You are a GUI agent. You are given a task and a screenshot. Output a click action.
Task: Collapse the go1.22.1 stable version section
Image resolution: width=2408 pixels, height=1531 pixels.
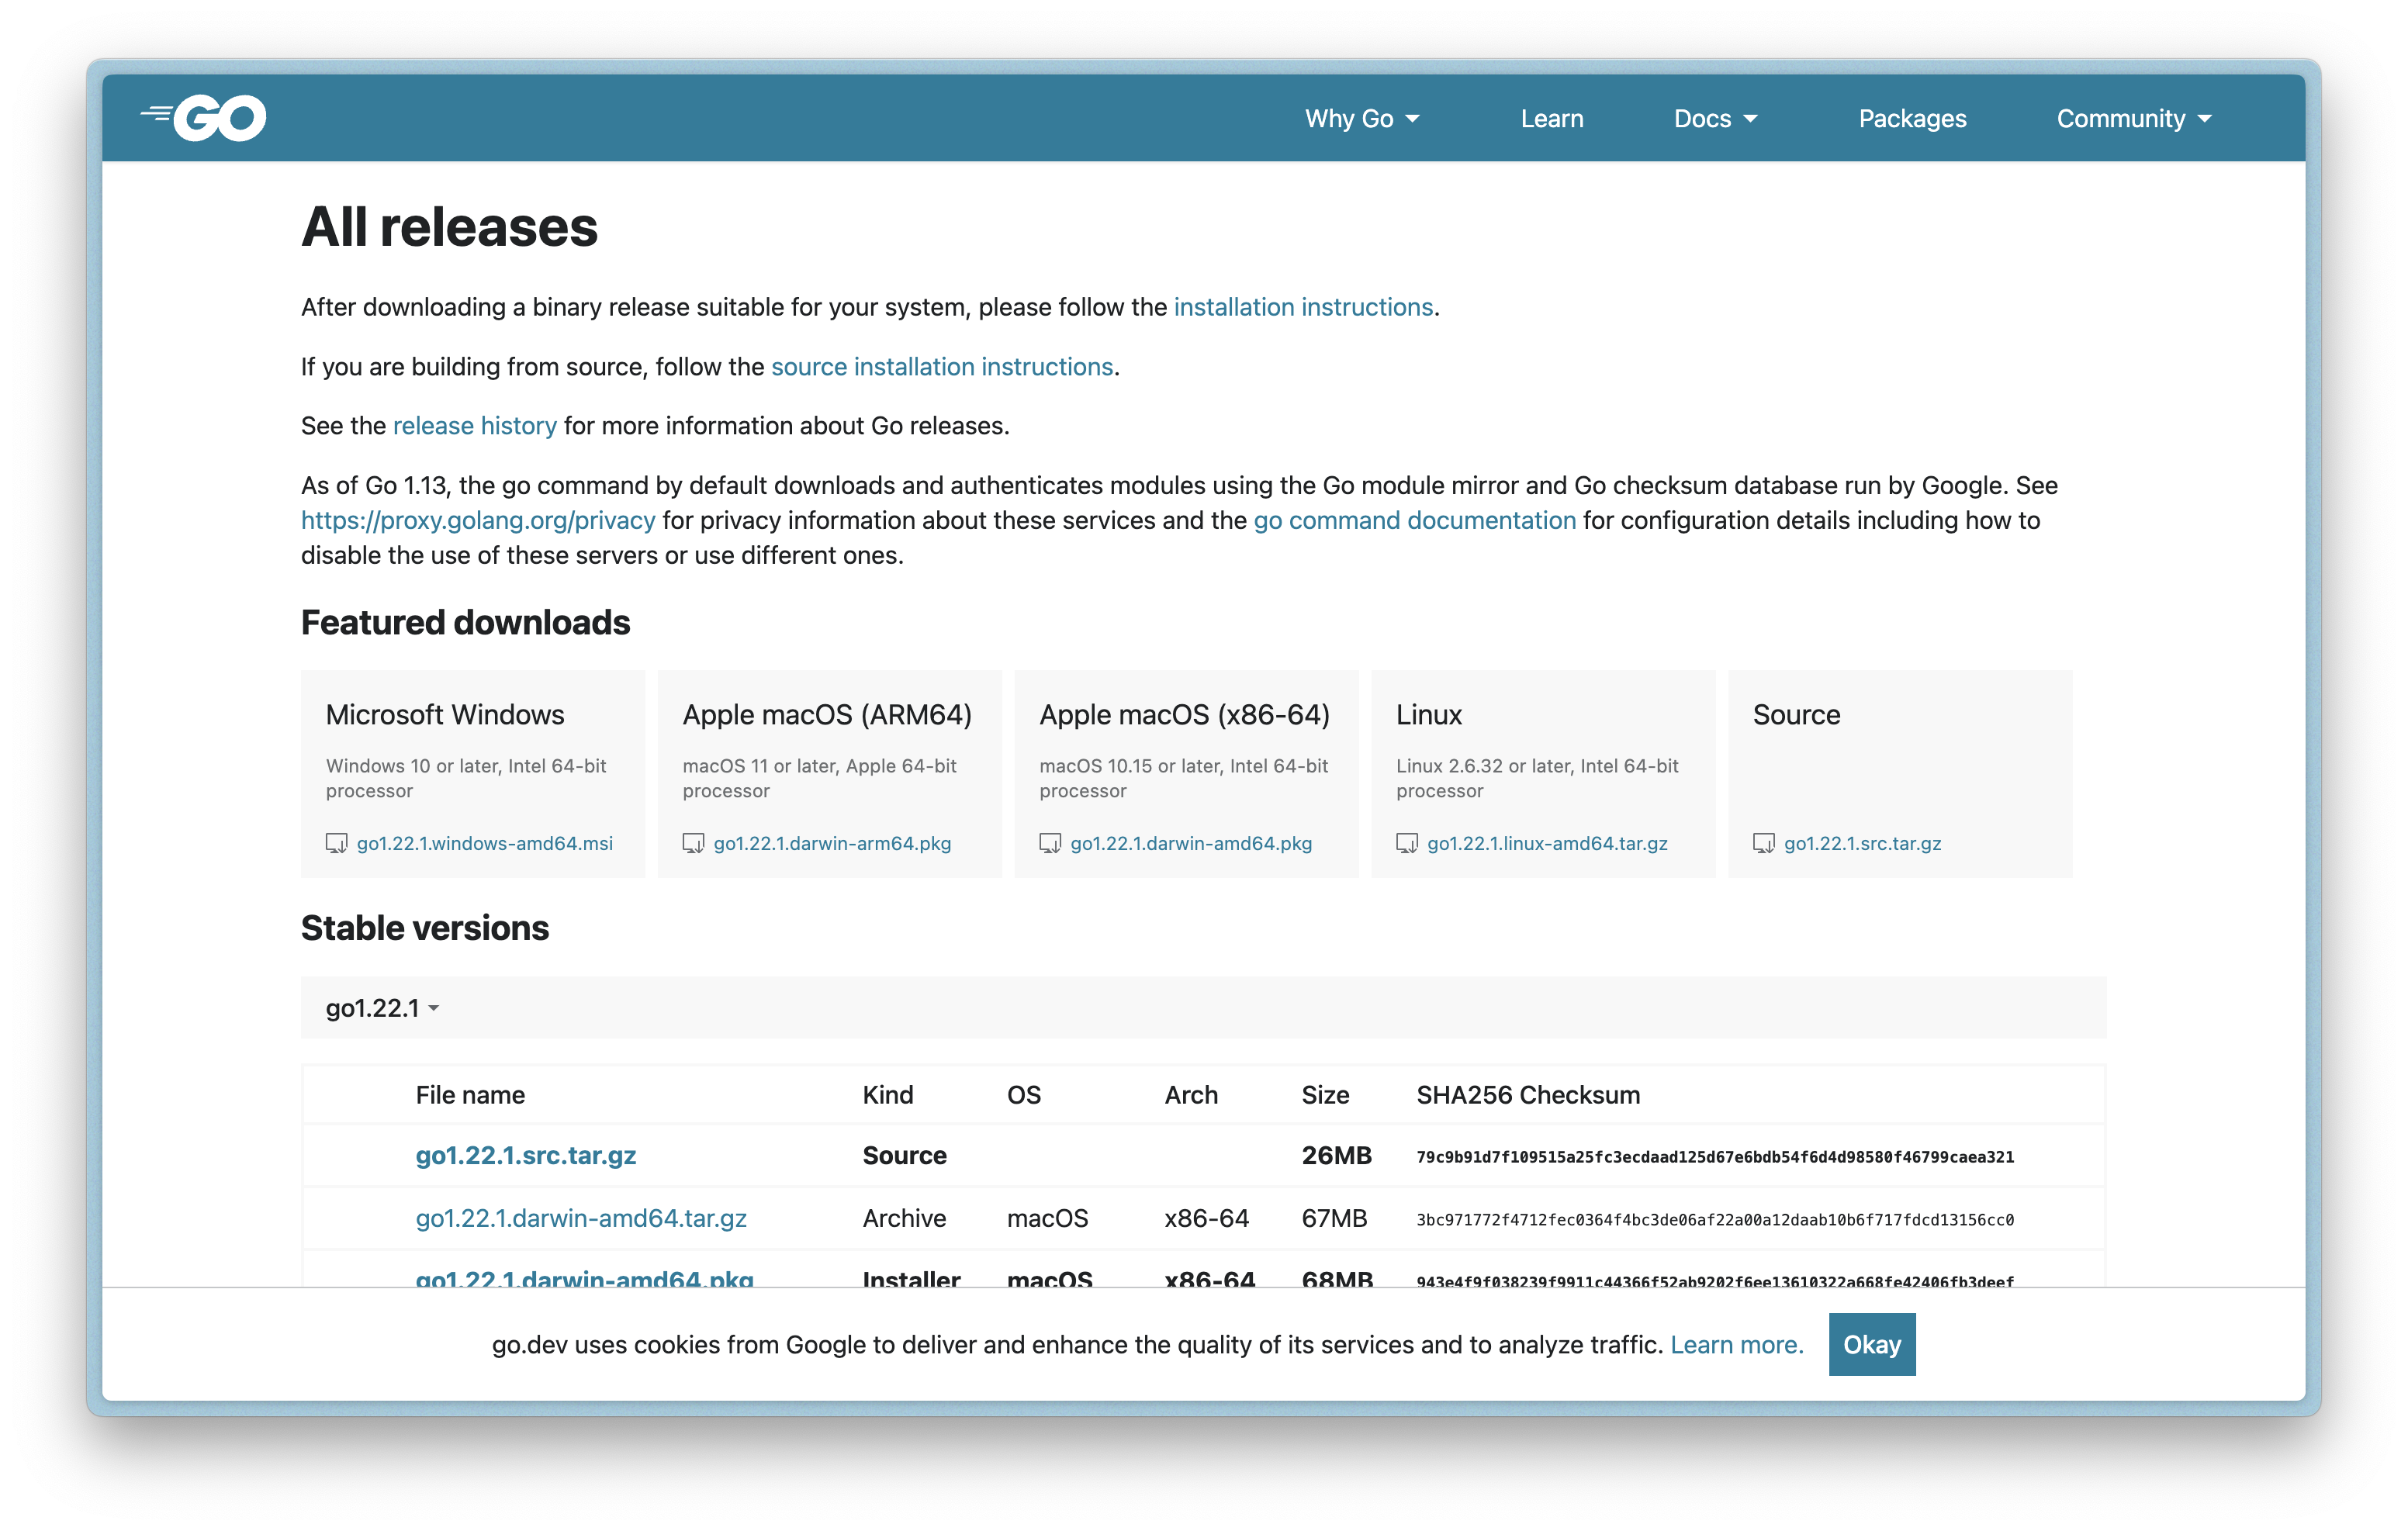pyautogui.click(x=382, y=1008)
